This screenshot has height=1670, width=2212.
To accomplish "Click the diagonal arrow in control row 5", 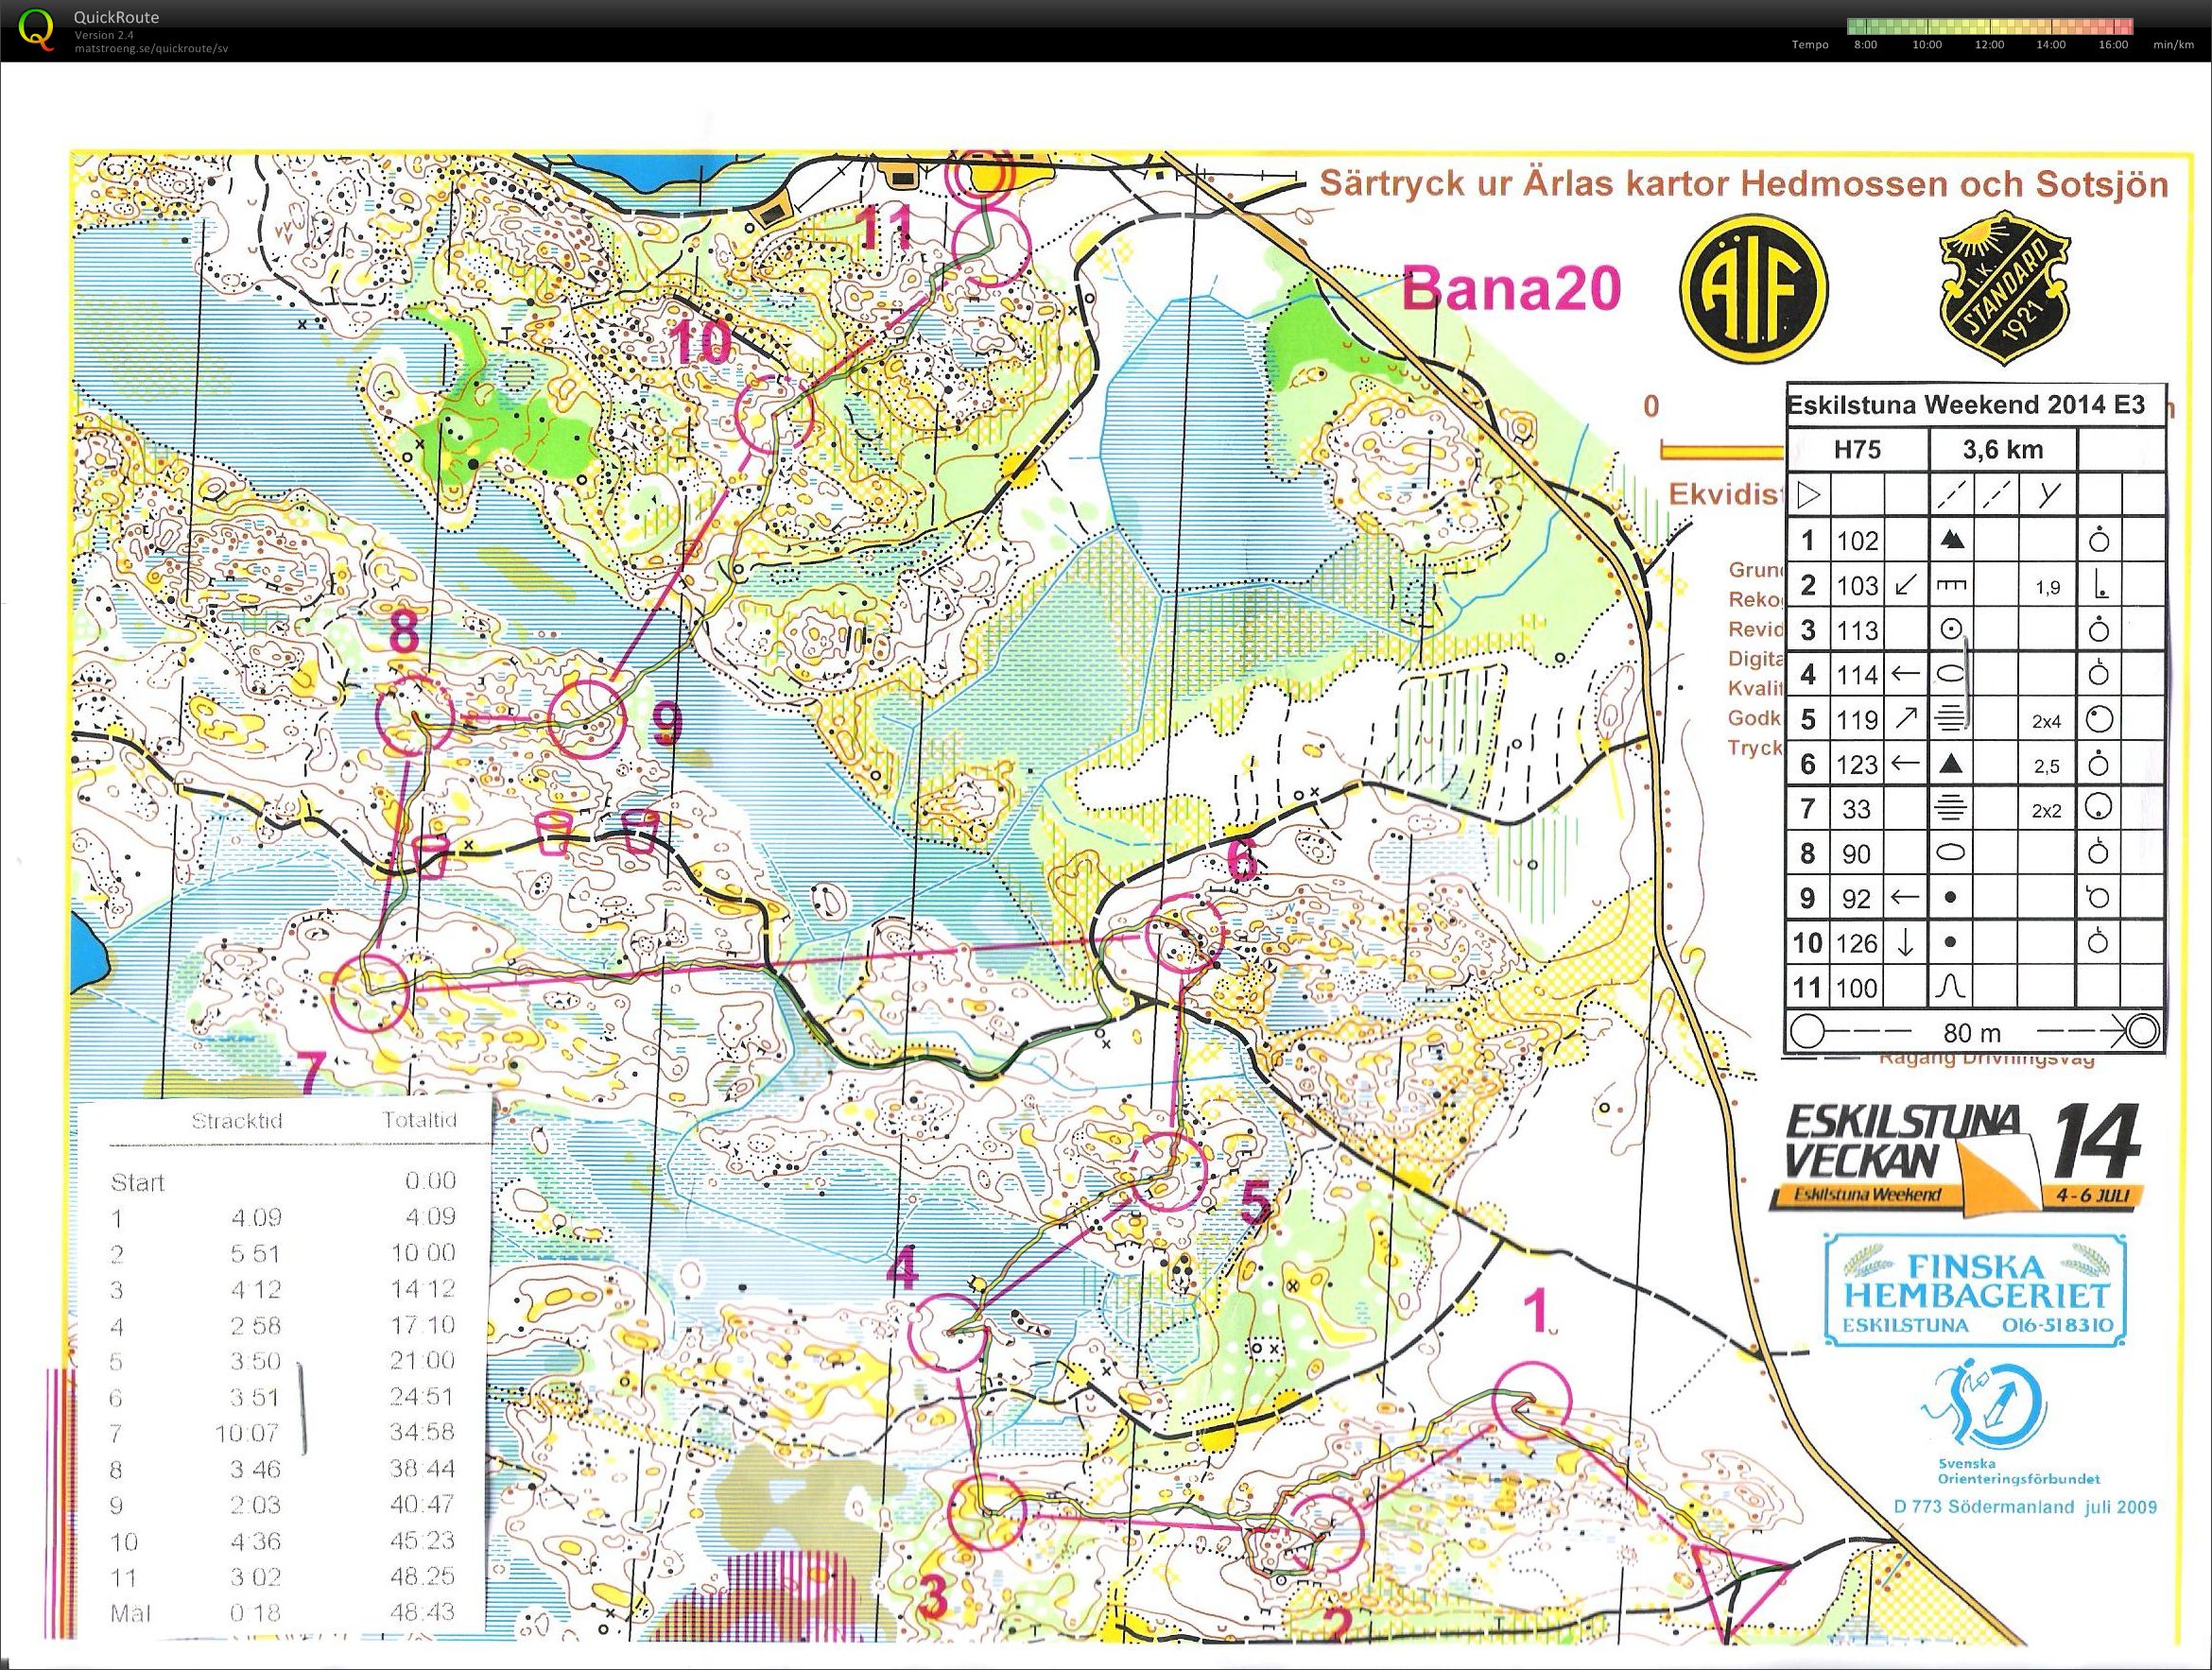I will pyautogui.click(x=1905, y=719).
